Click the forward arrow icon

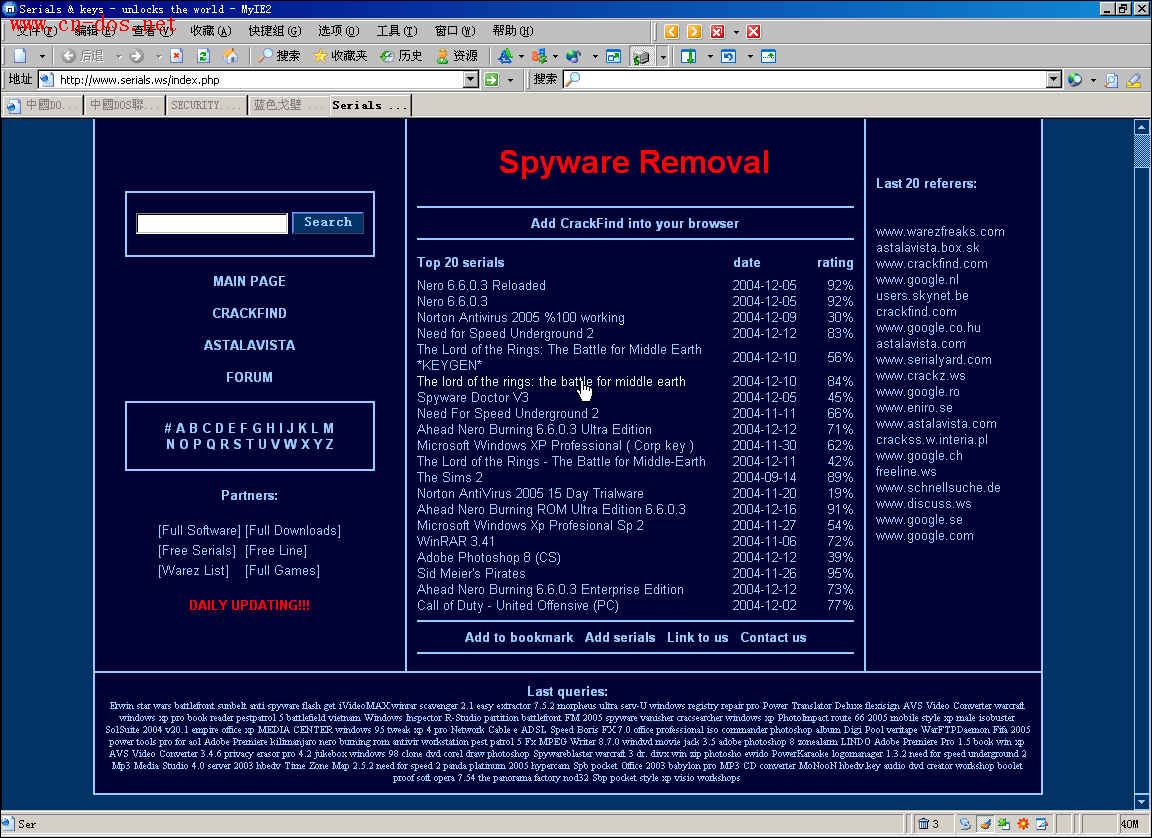coord(136,56)
